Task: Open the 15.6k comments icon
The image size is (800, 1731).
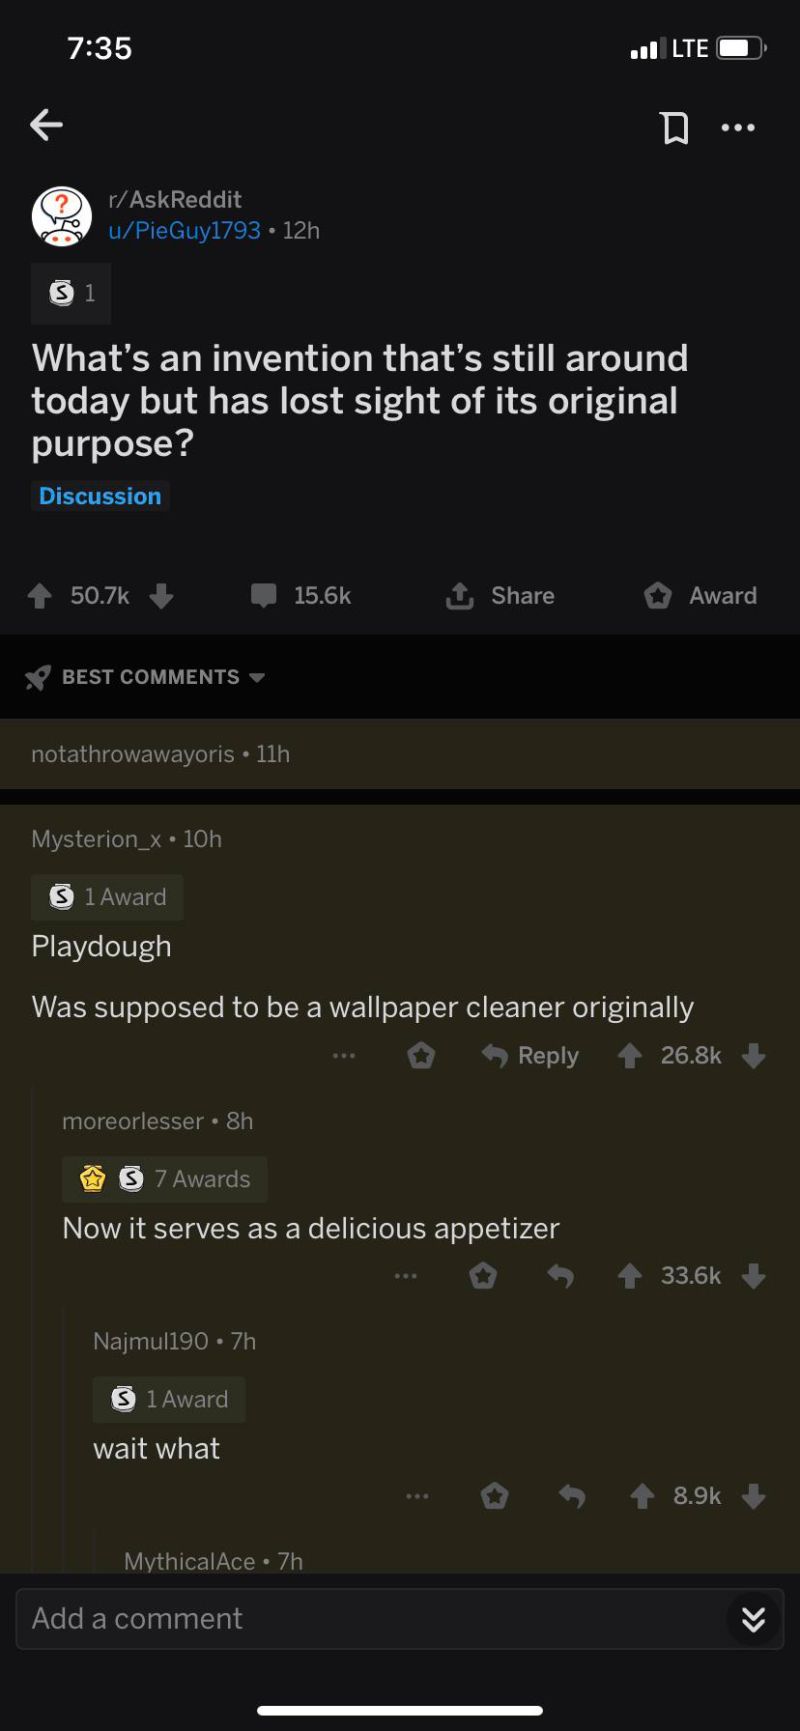Action: 264,596
